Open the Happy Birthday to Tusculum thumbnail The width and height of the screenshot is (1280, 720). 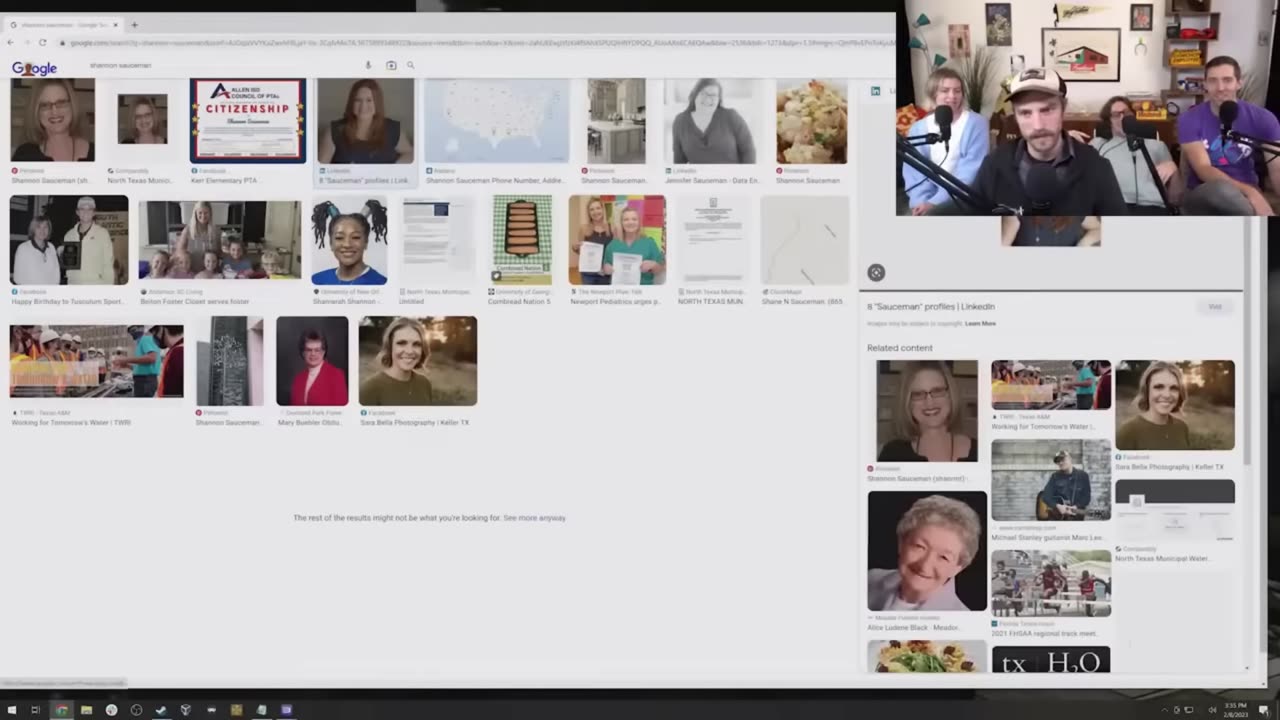tap(69, 240)
